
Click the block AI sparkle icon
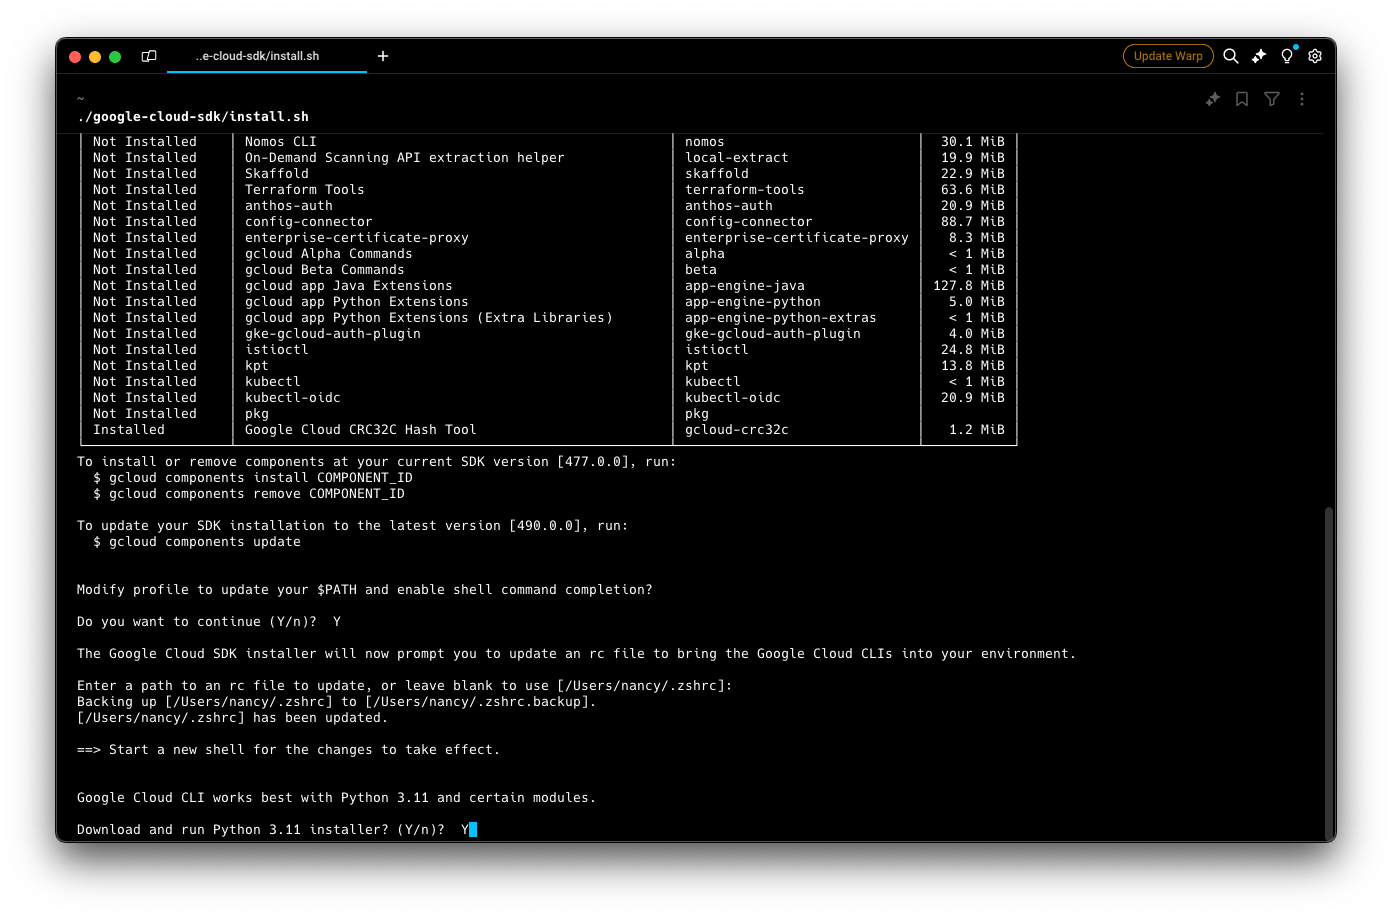click(x=1213, y=99)
